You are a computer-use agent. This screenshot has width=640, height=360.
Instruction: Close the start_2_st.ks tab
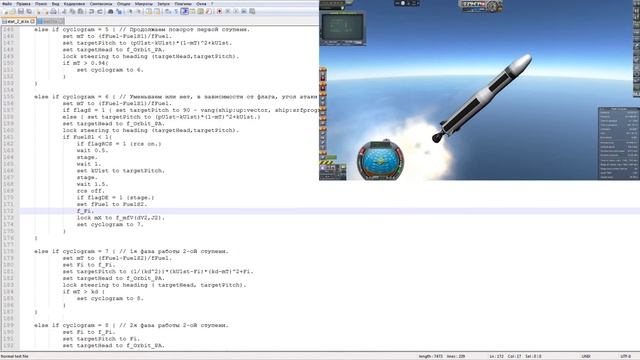pos(33,21)
